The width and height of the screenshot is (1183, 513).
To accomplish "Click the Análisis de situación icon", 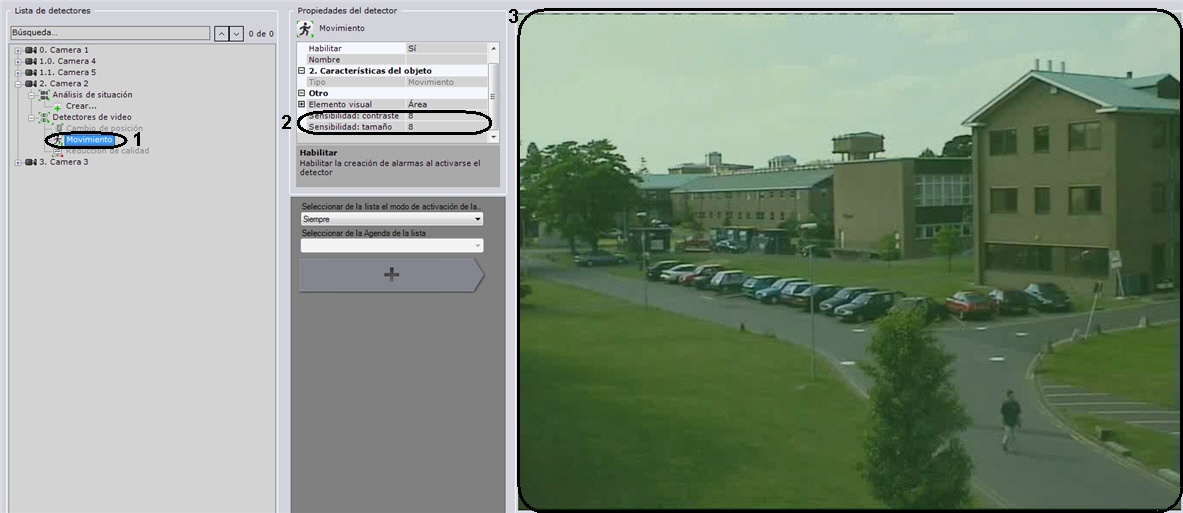I will (43, 95).
